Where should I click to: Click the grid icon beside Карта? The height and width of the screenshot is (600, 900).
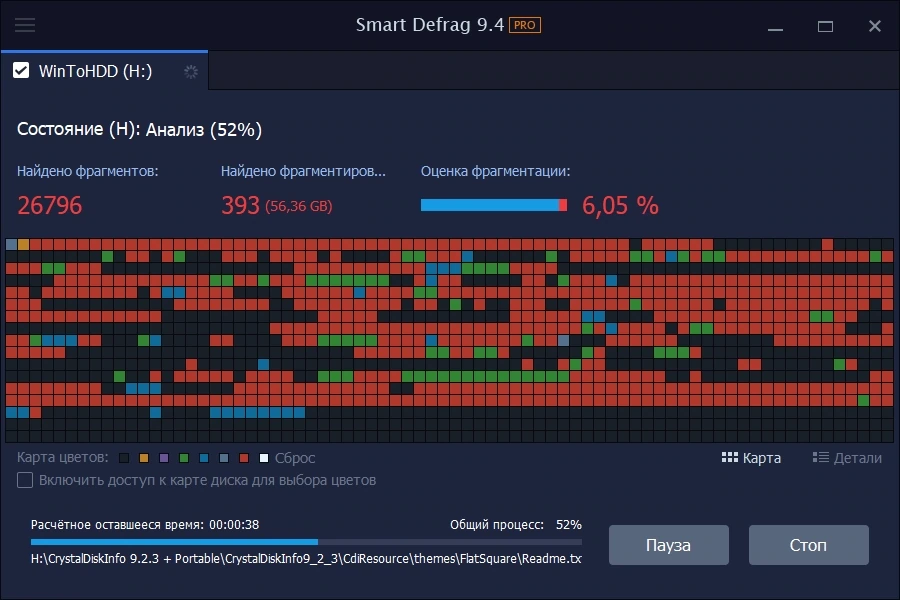point(730,458)
